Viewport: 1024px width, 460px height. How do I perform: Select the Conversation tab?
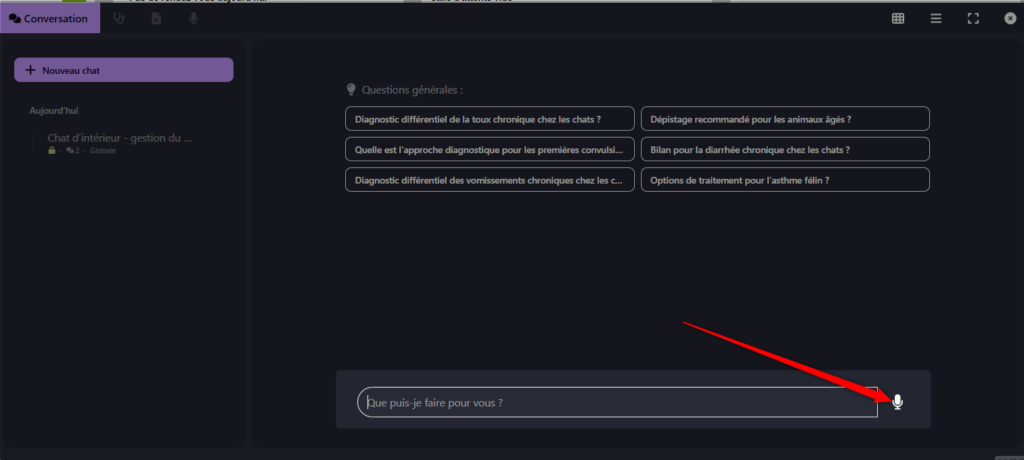(x=50, y=18)
